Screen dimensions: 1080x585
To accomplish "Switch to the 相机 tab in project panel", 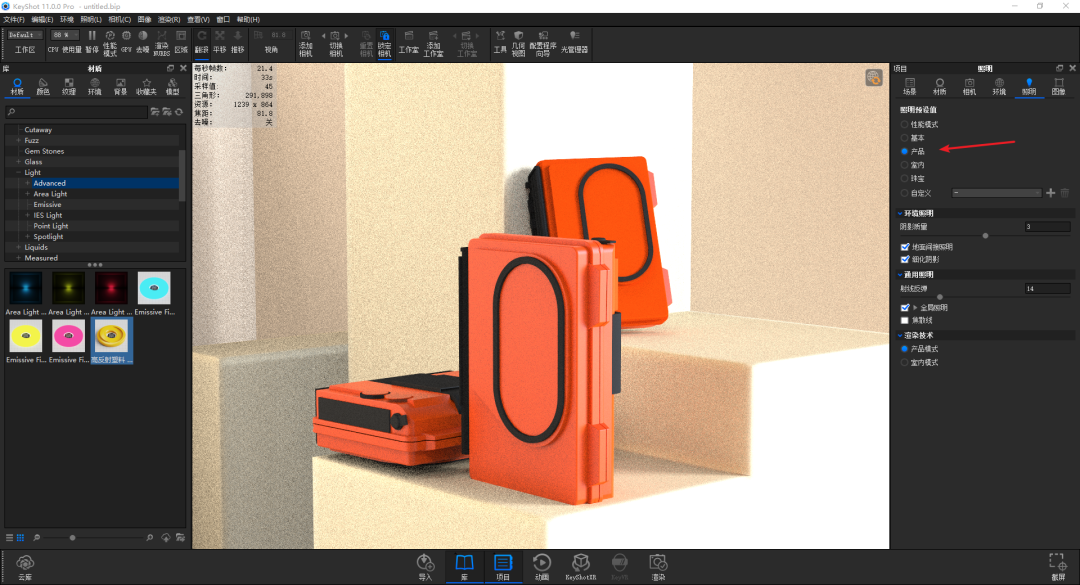I will [x=969, y=86].
